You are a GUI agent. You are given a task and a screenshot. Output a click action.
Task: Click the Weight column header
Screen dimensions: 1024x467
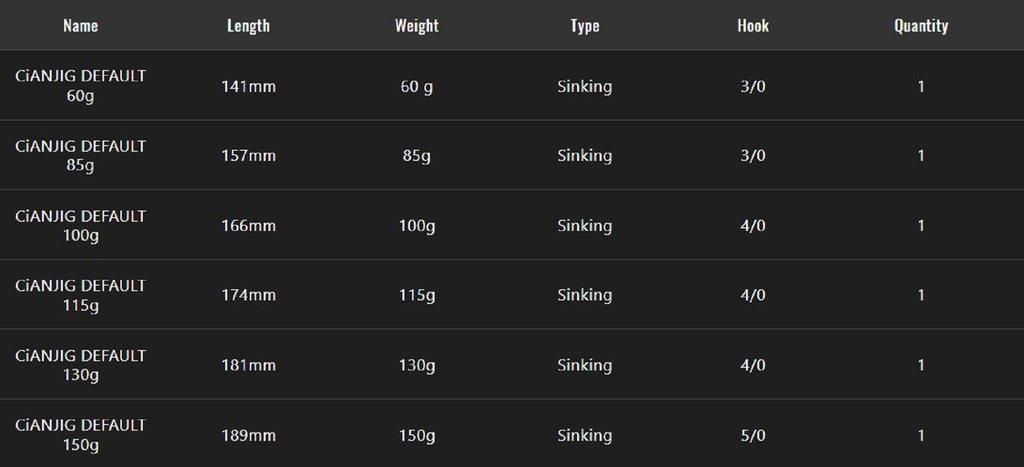click(416, 26)
